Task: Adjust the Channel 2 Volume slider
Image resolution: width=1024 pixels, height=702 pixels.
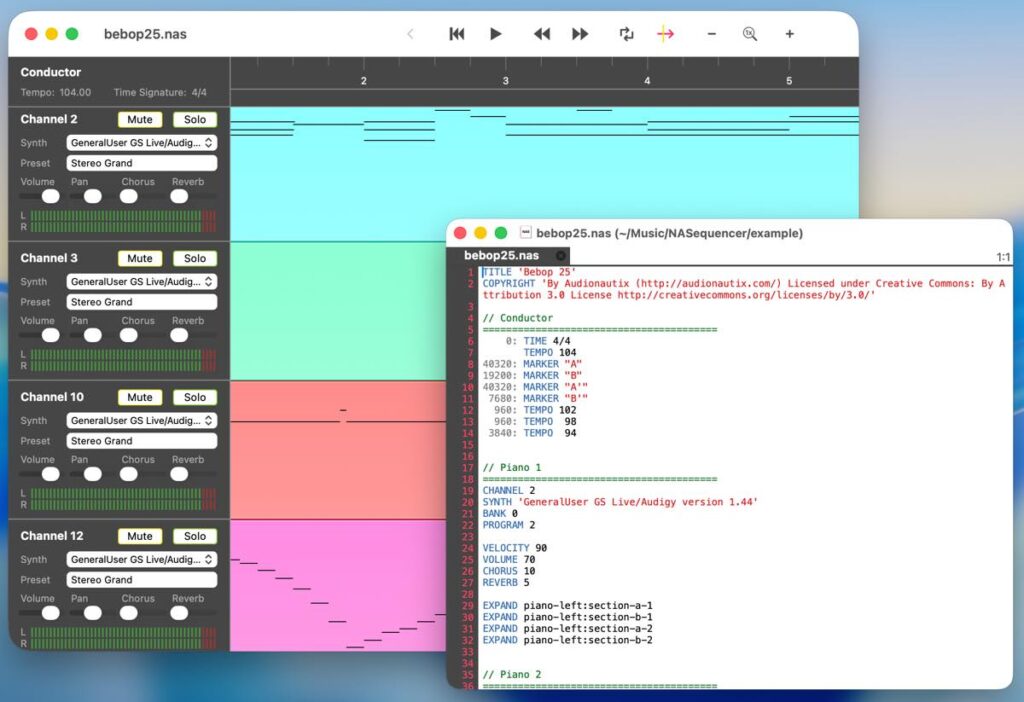Action: click(x=50, y=197)
